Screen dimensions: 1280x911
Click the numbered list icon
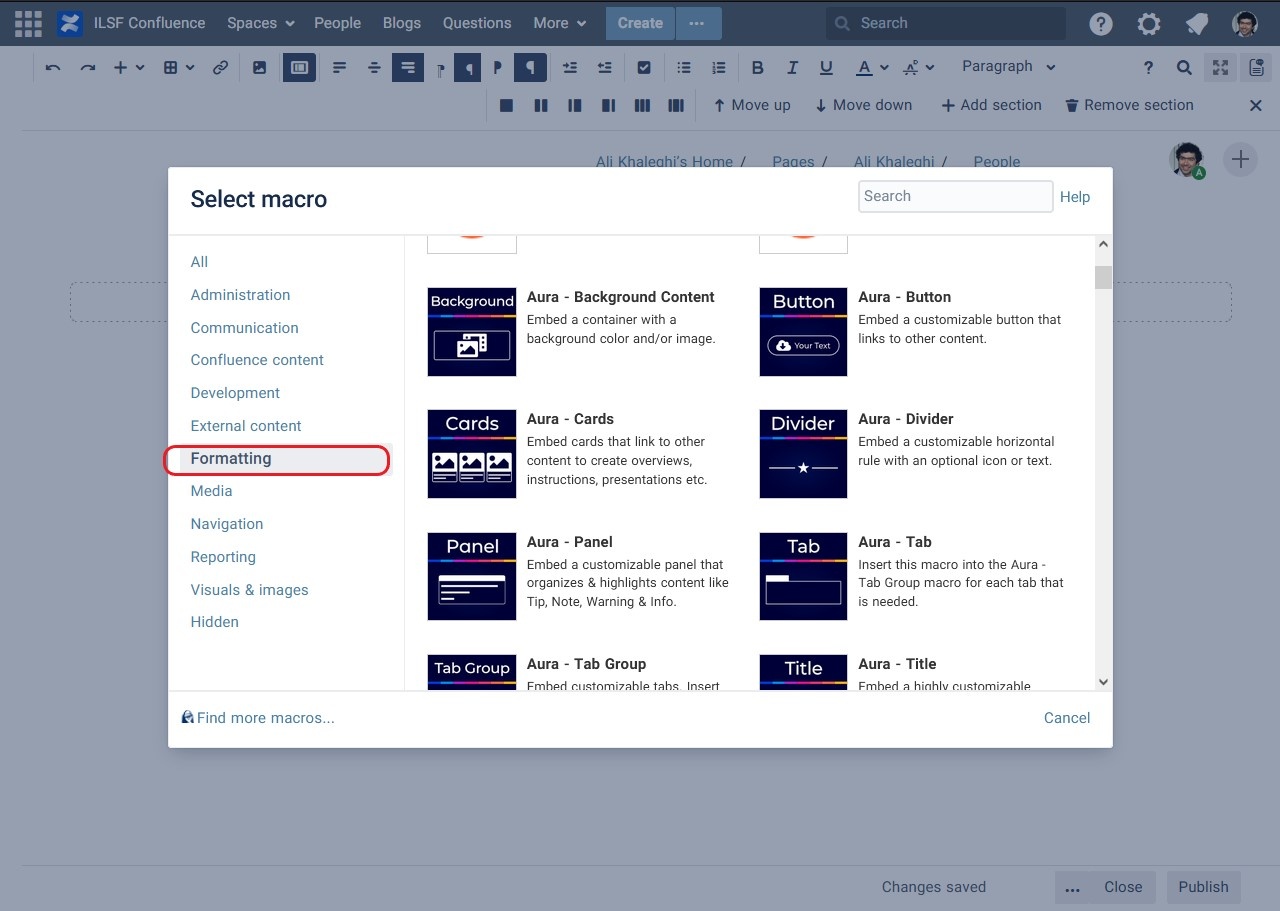pos(718,68)
